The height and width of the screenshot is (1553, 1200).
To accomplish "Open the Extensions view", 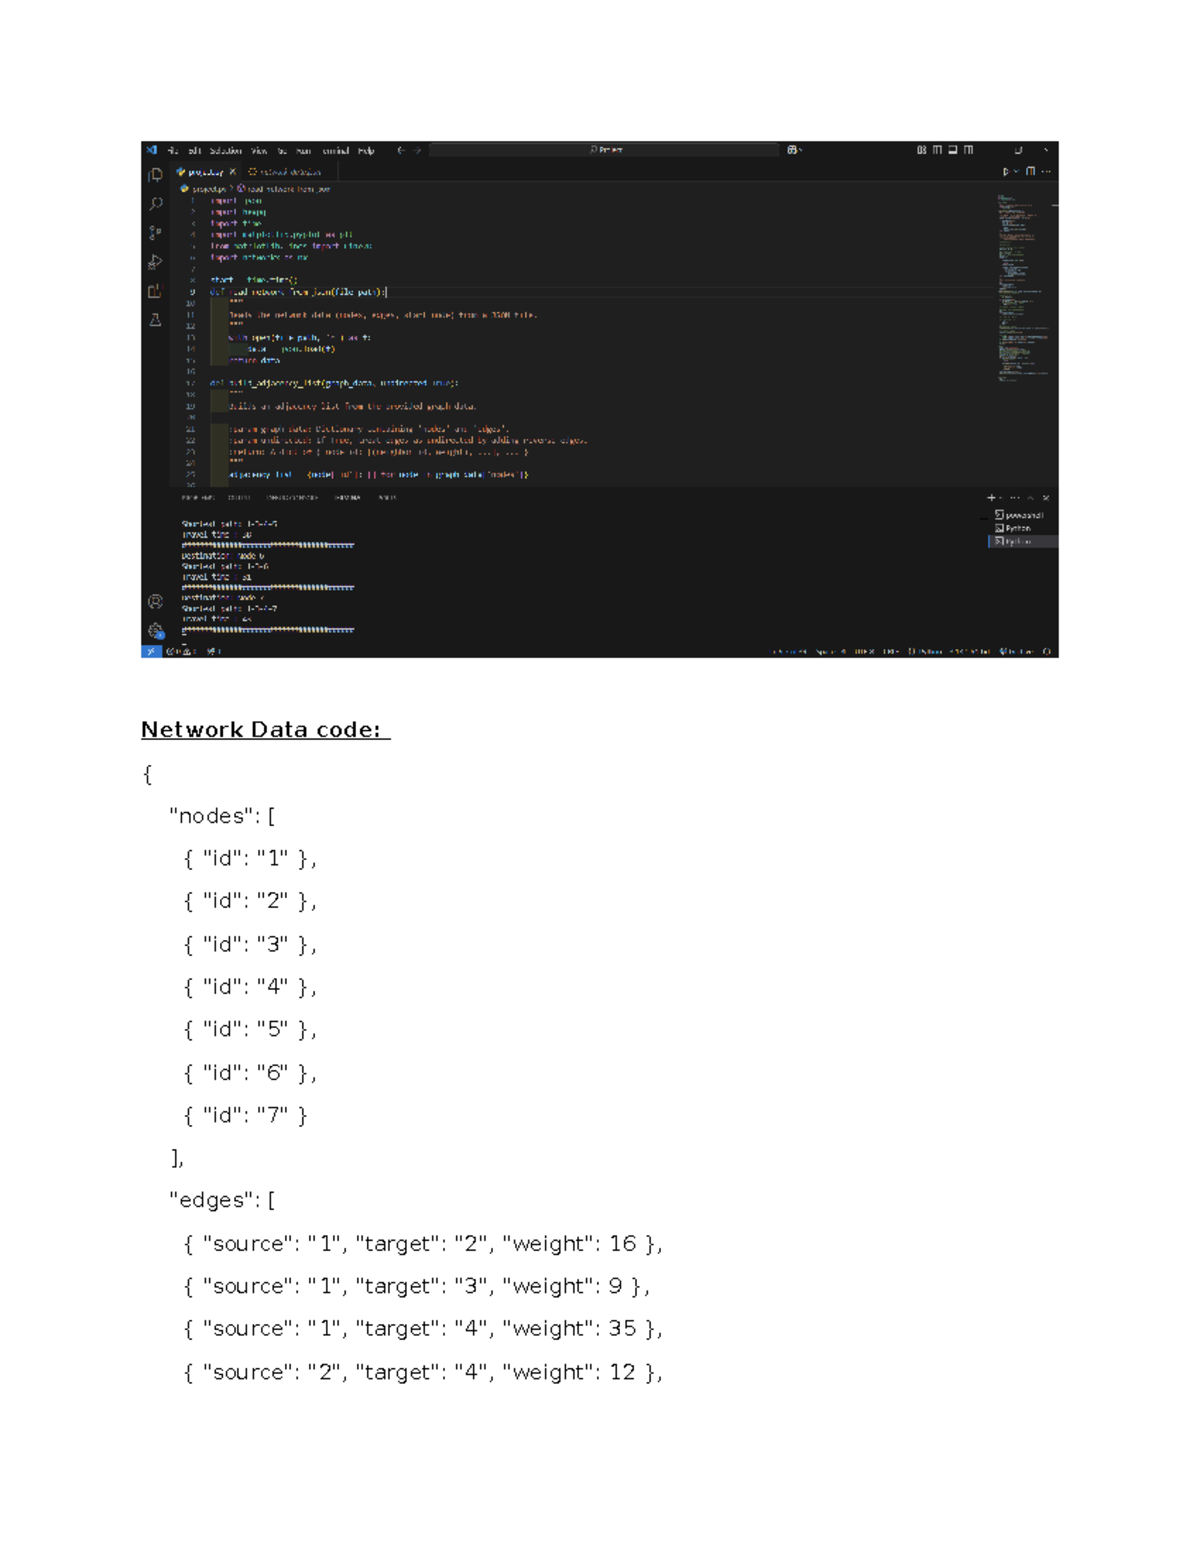I will tap(155, 291).
